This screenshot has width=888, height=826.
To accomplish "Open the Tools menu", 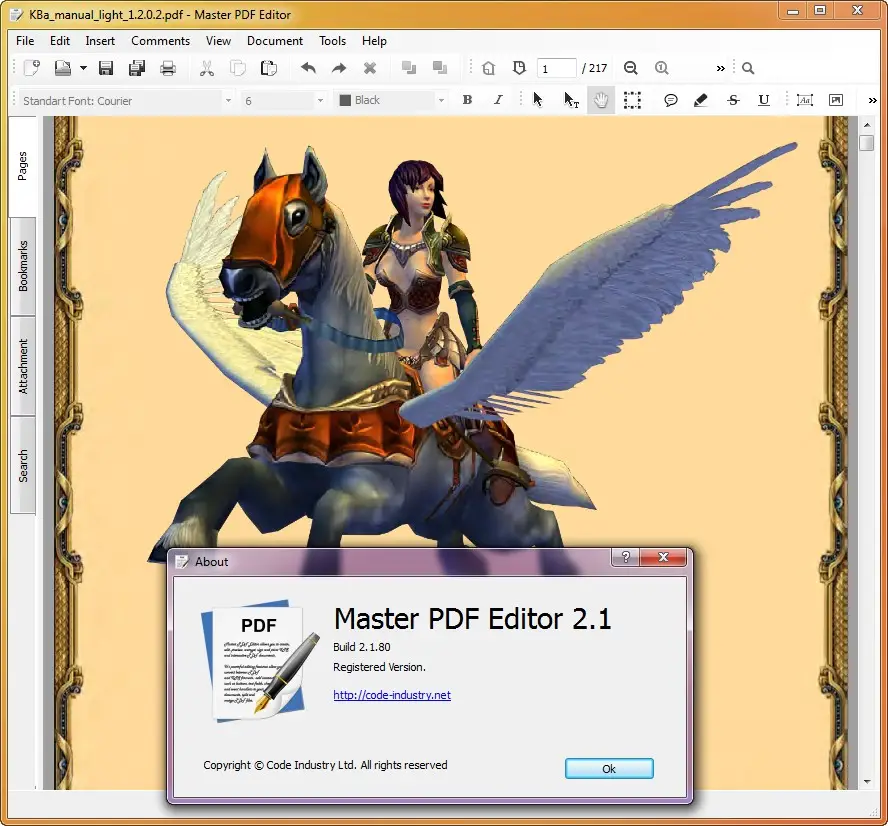I will tap(332, 41).
